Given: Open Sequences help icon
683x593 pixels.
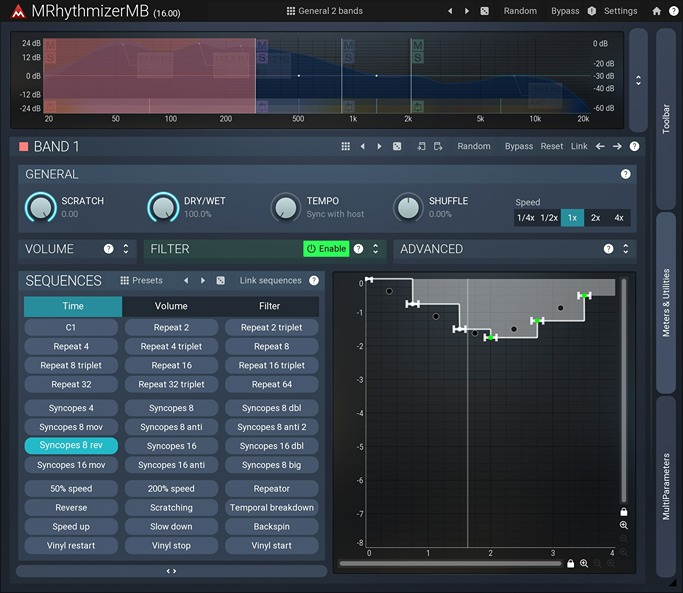Looking at the screenshot, I should pyautogui.click(x=314, y=281).
